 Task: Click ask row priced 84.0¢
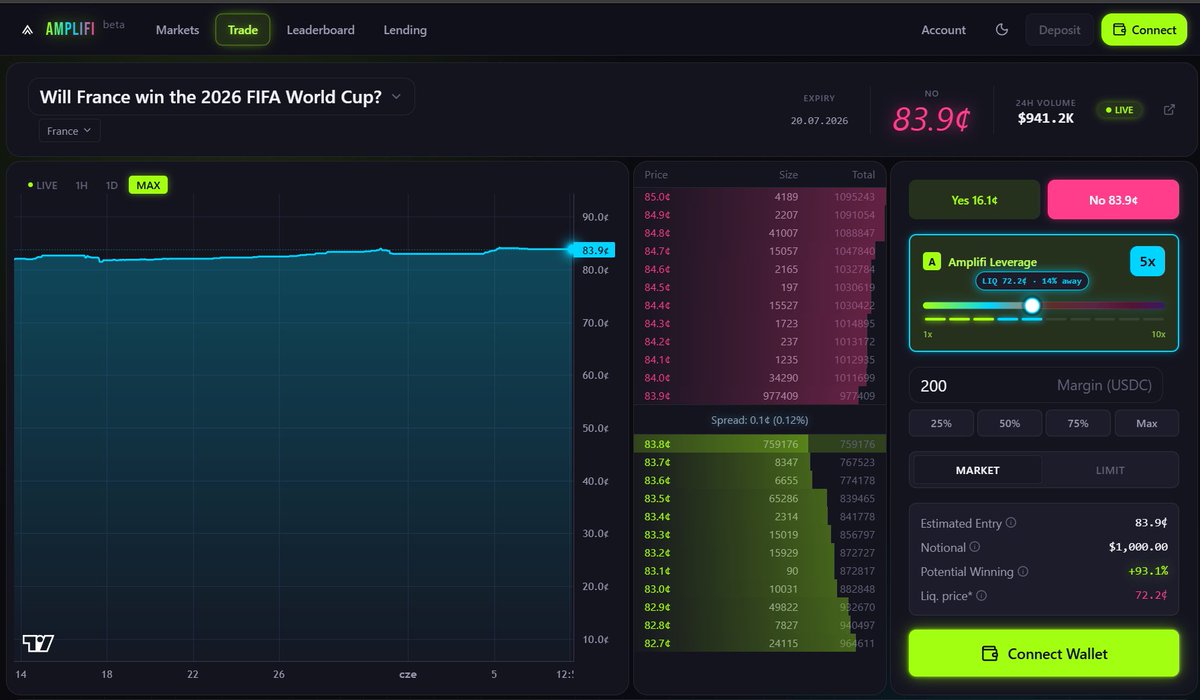[x=759, y=377]
